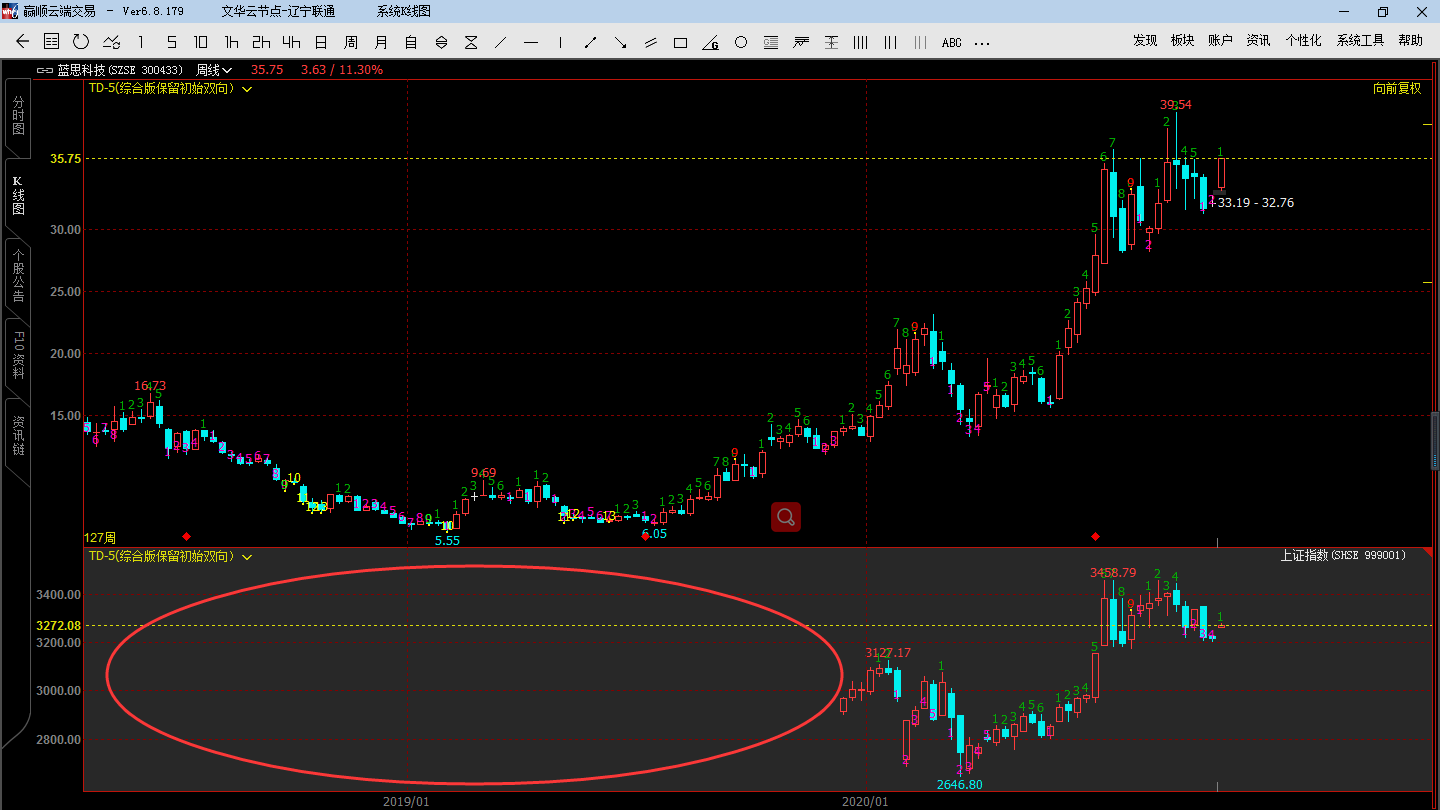This screenshot has width=1440, height=810.
Task: Select the golden ratio lines tool
Action: tap(771, 42)
